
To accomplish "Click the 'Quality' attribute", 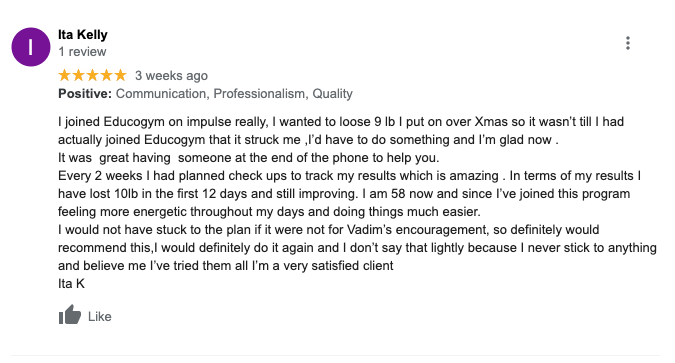I will click(332, 93).
